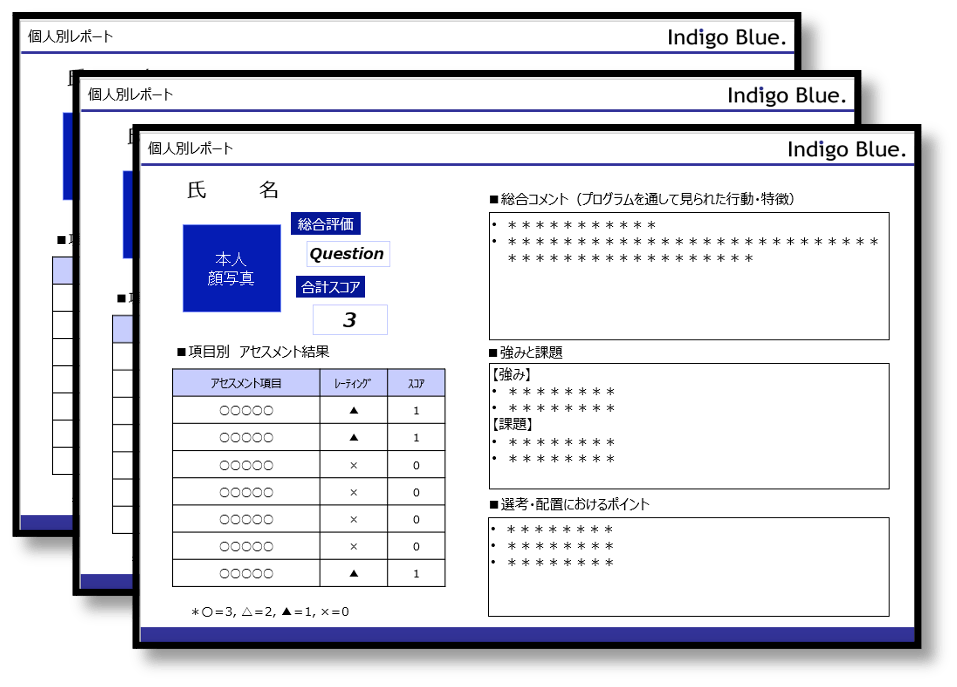Click the Indigo Blue logo on front slide

click(x=846, y=149)
